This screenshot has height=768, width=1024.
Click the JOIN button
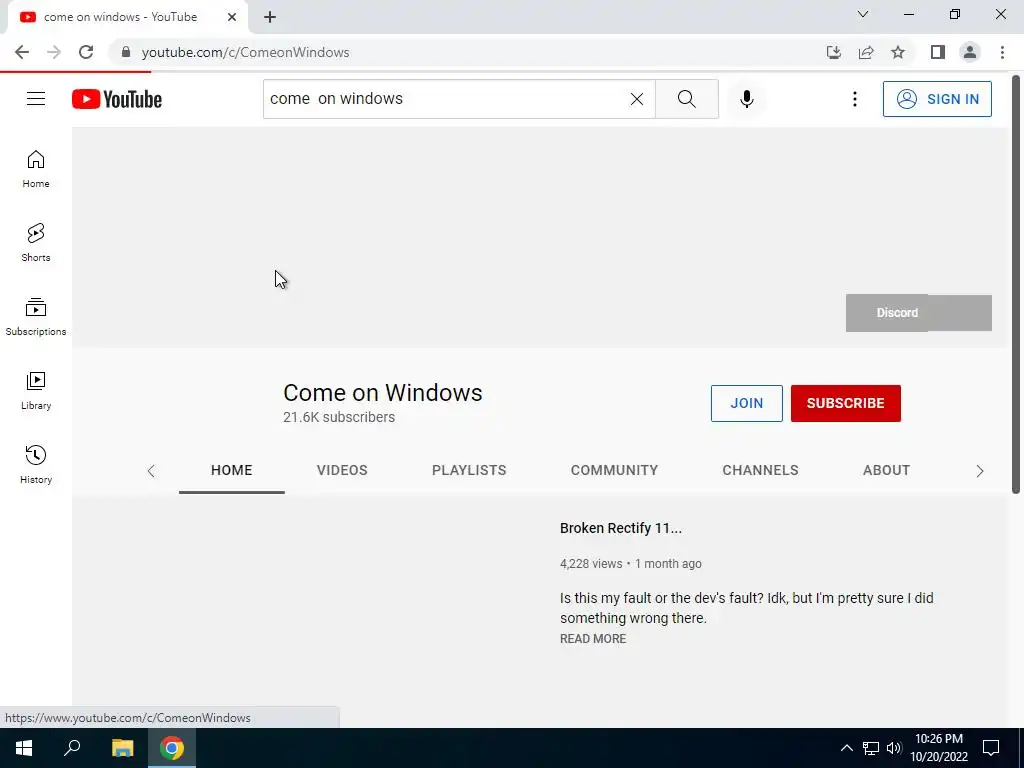click(x=746, y=404)
